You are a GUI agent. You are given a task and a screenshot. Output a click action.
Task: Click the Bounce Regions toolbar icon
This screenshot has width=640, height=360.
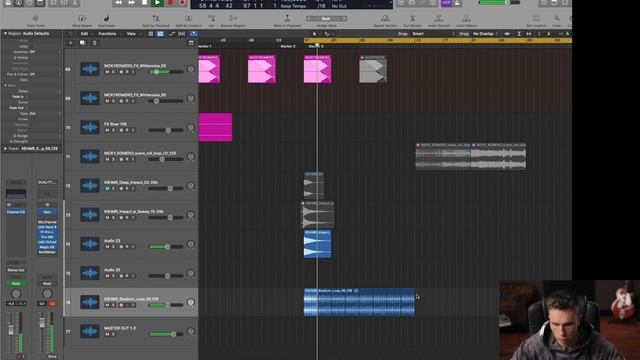(x=233, y=18)
